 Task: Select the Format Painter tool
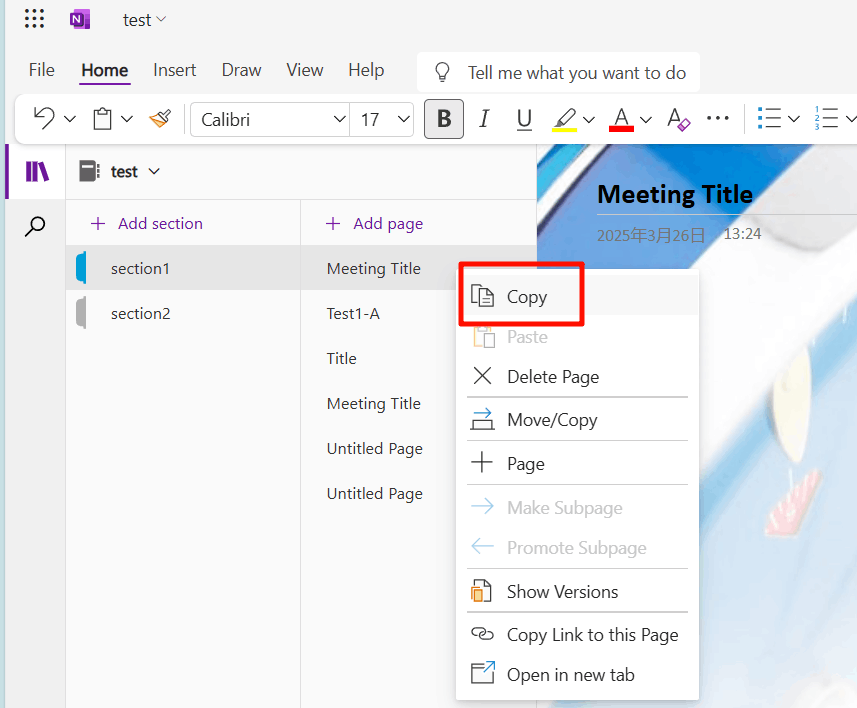pyautogui.click(x=160, y=118)
